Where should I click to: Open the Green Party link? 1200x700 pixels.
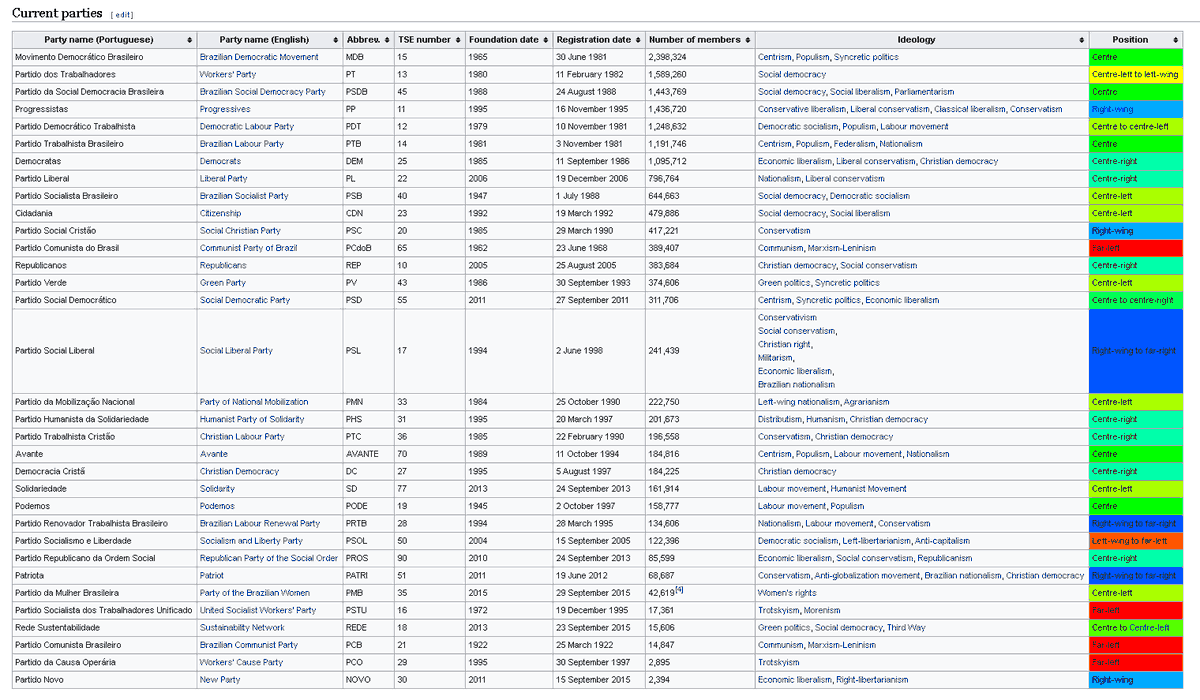223,283
